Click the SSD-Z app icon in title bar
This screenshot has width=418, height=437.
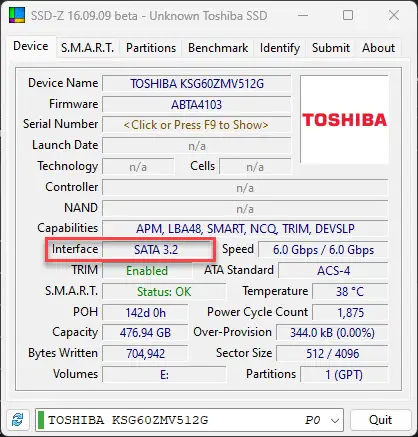pos(17,15)
